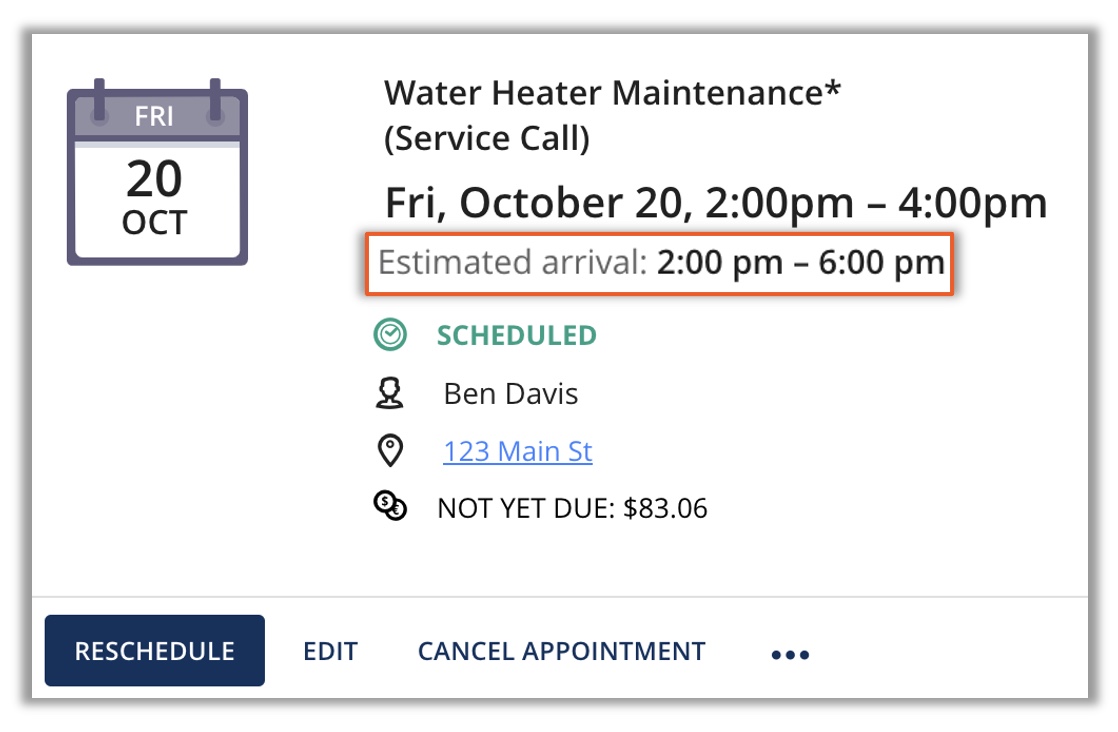Click the calendar date icon
The height and width of the screenshot is (732, 1118).
pyautogui.click(x=156, y=176)
